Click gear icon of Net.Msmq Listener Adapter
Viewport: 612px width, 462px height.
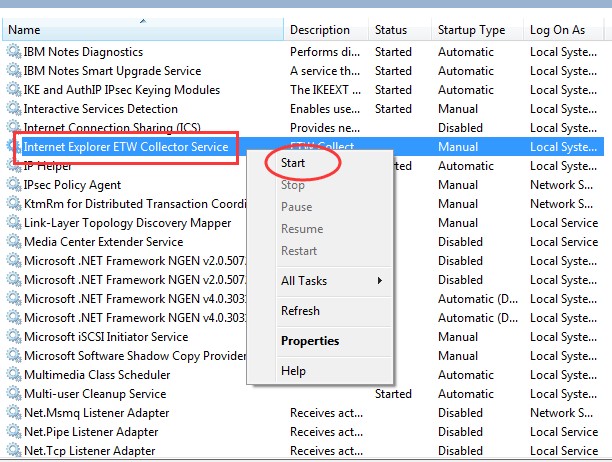tap(14, 412)
